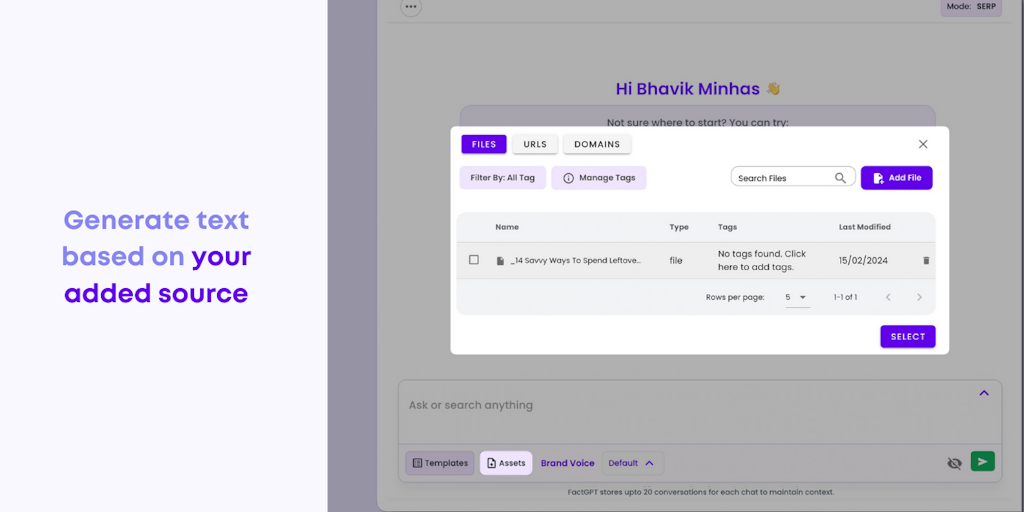This screenshot has width=1024, height=512.
Task: Switch to the DOMAINS tab
Action: pyautogui.click(x=597, y=144)
